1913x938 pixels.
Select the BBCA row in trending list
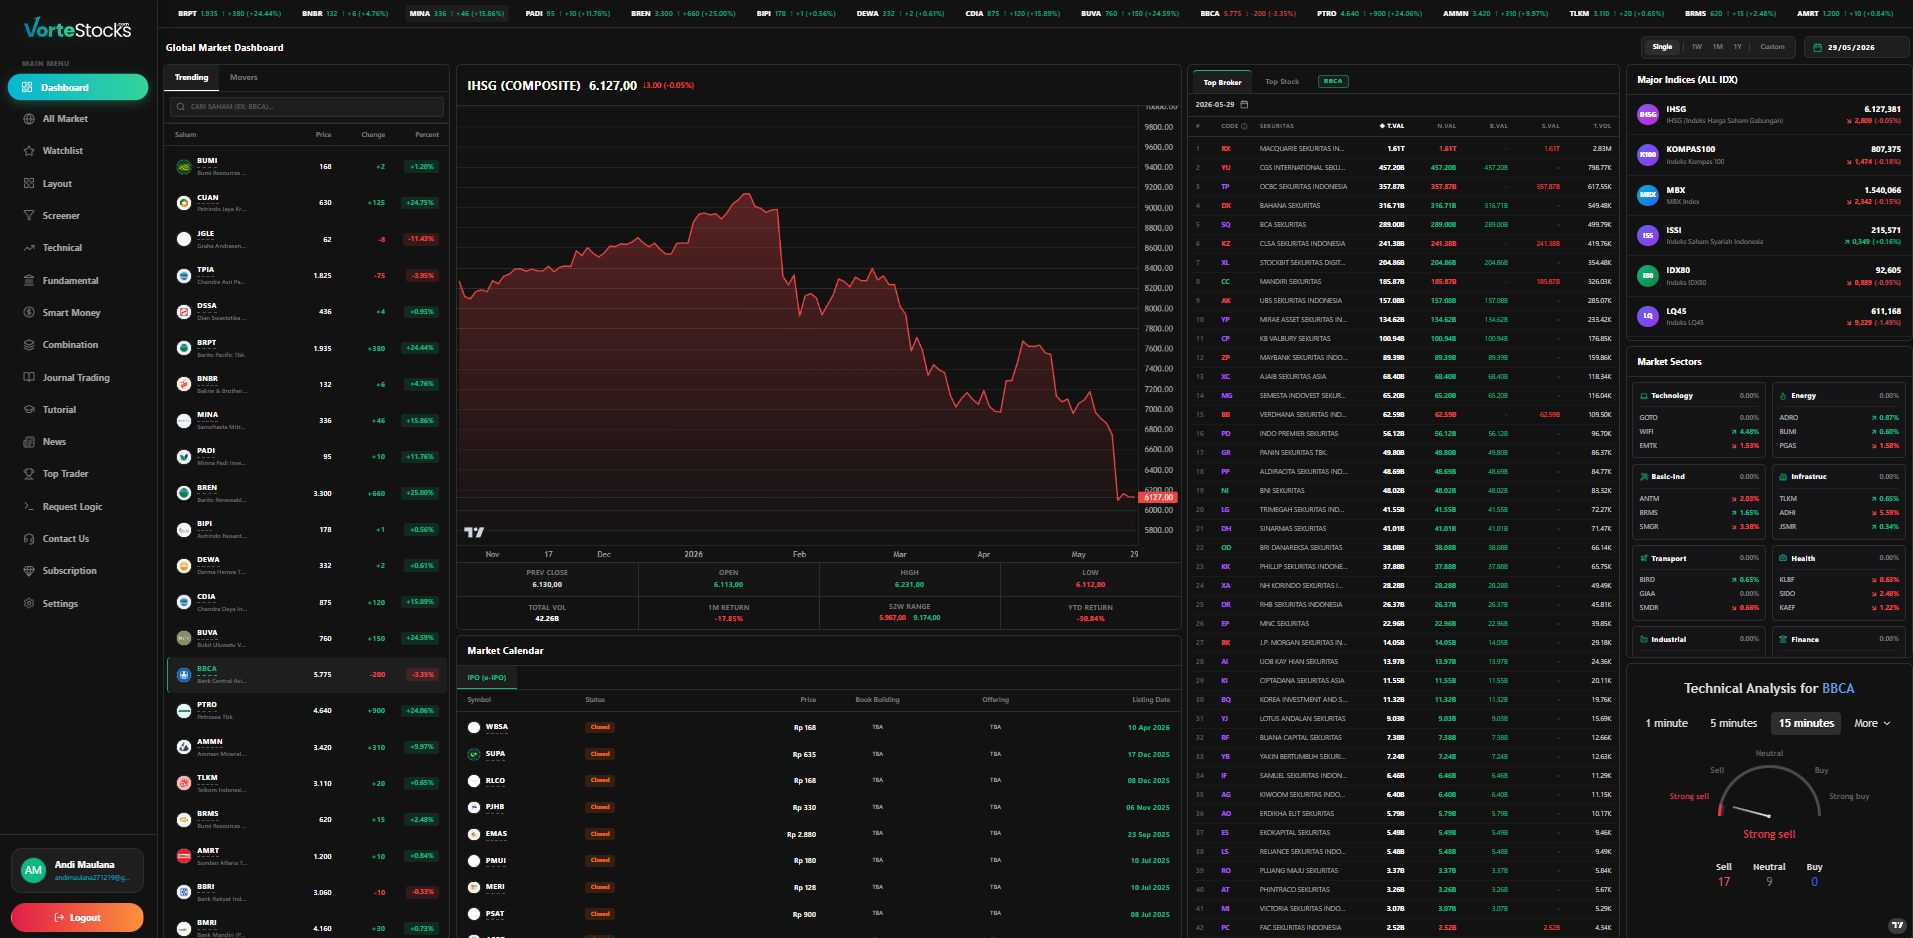[x=306, y=675]
